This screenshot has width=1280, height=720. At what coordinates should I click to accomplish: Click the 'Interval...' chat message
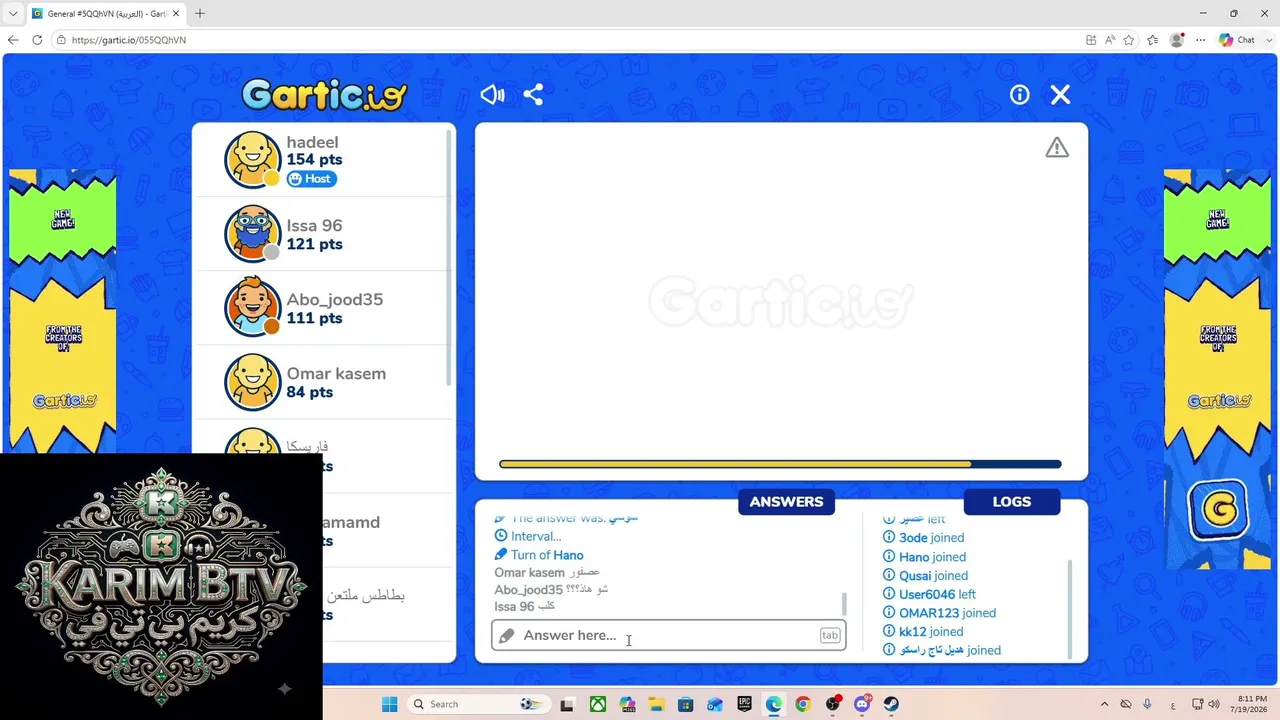[528, 536]
